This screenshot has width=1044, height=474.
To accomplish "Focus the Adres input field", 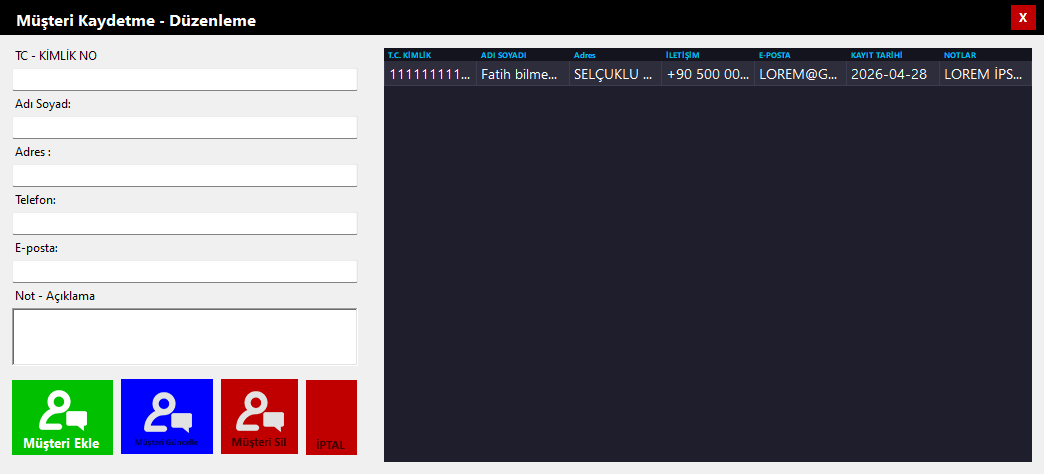I will click(x=184, y=175).
